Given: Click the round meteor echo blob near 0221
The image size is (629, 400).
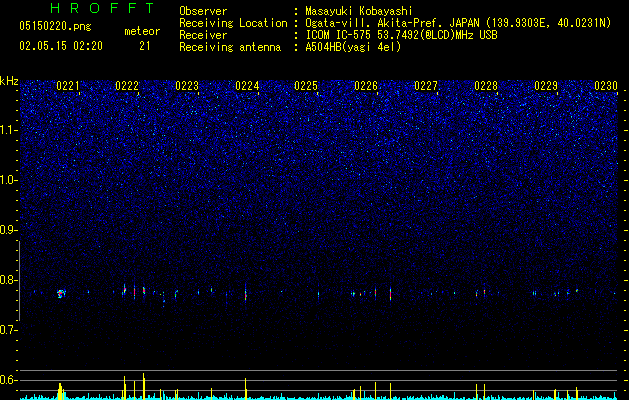Looking at the screenshot, I should point(61,293).
